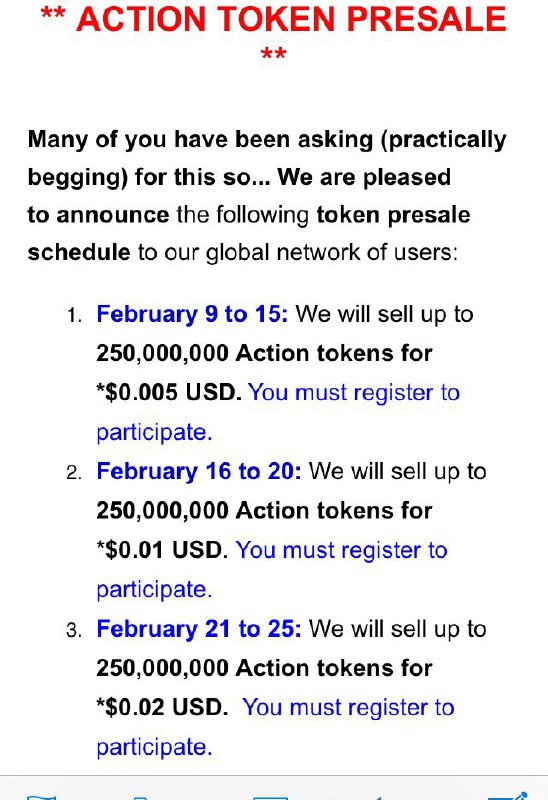548x800 pixels.
Task: Tap the move-to-folder icon in the bottom toolbar
Action: pos(140,797)
